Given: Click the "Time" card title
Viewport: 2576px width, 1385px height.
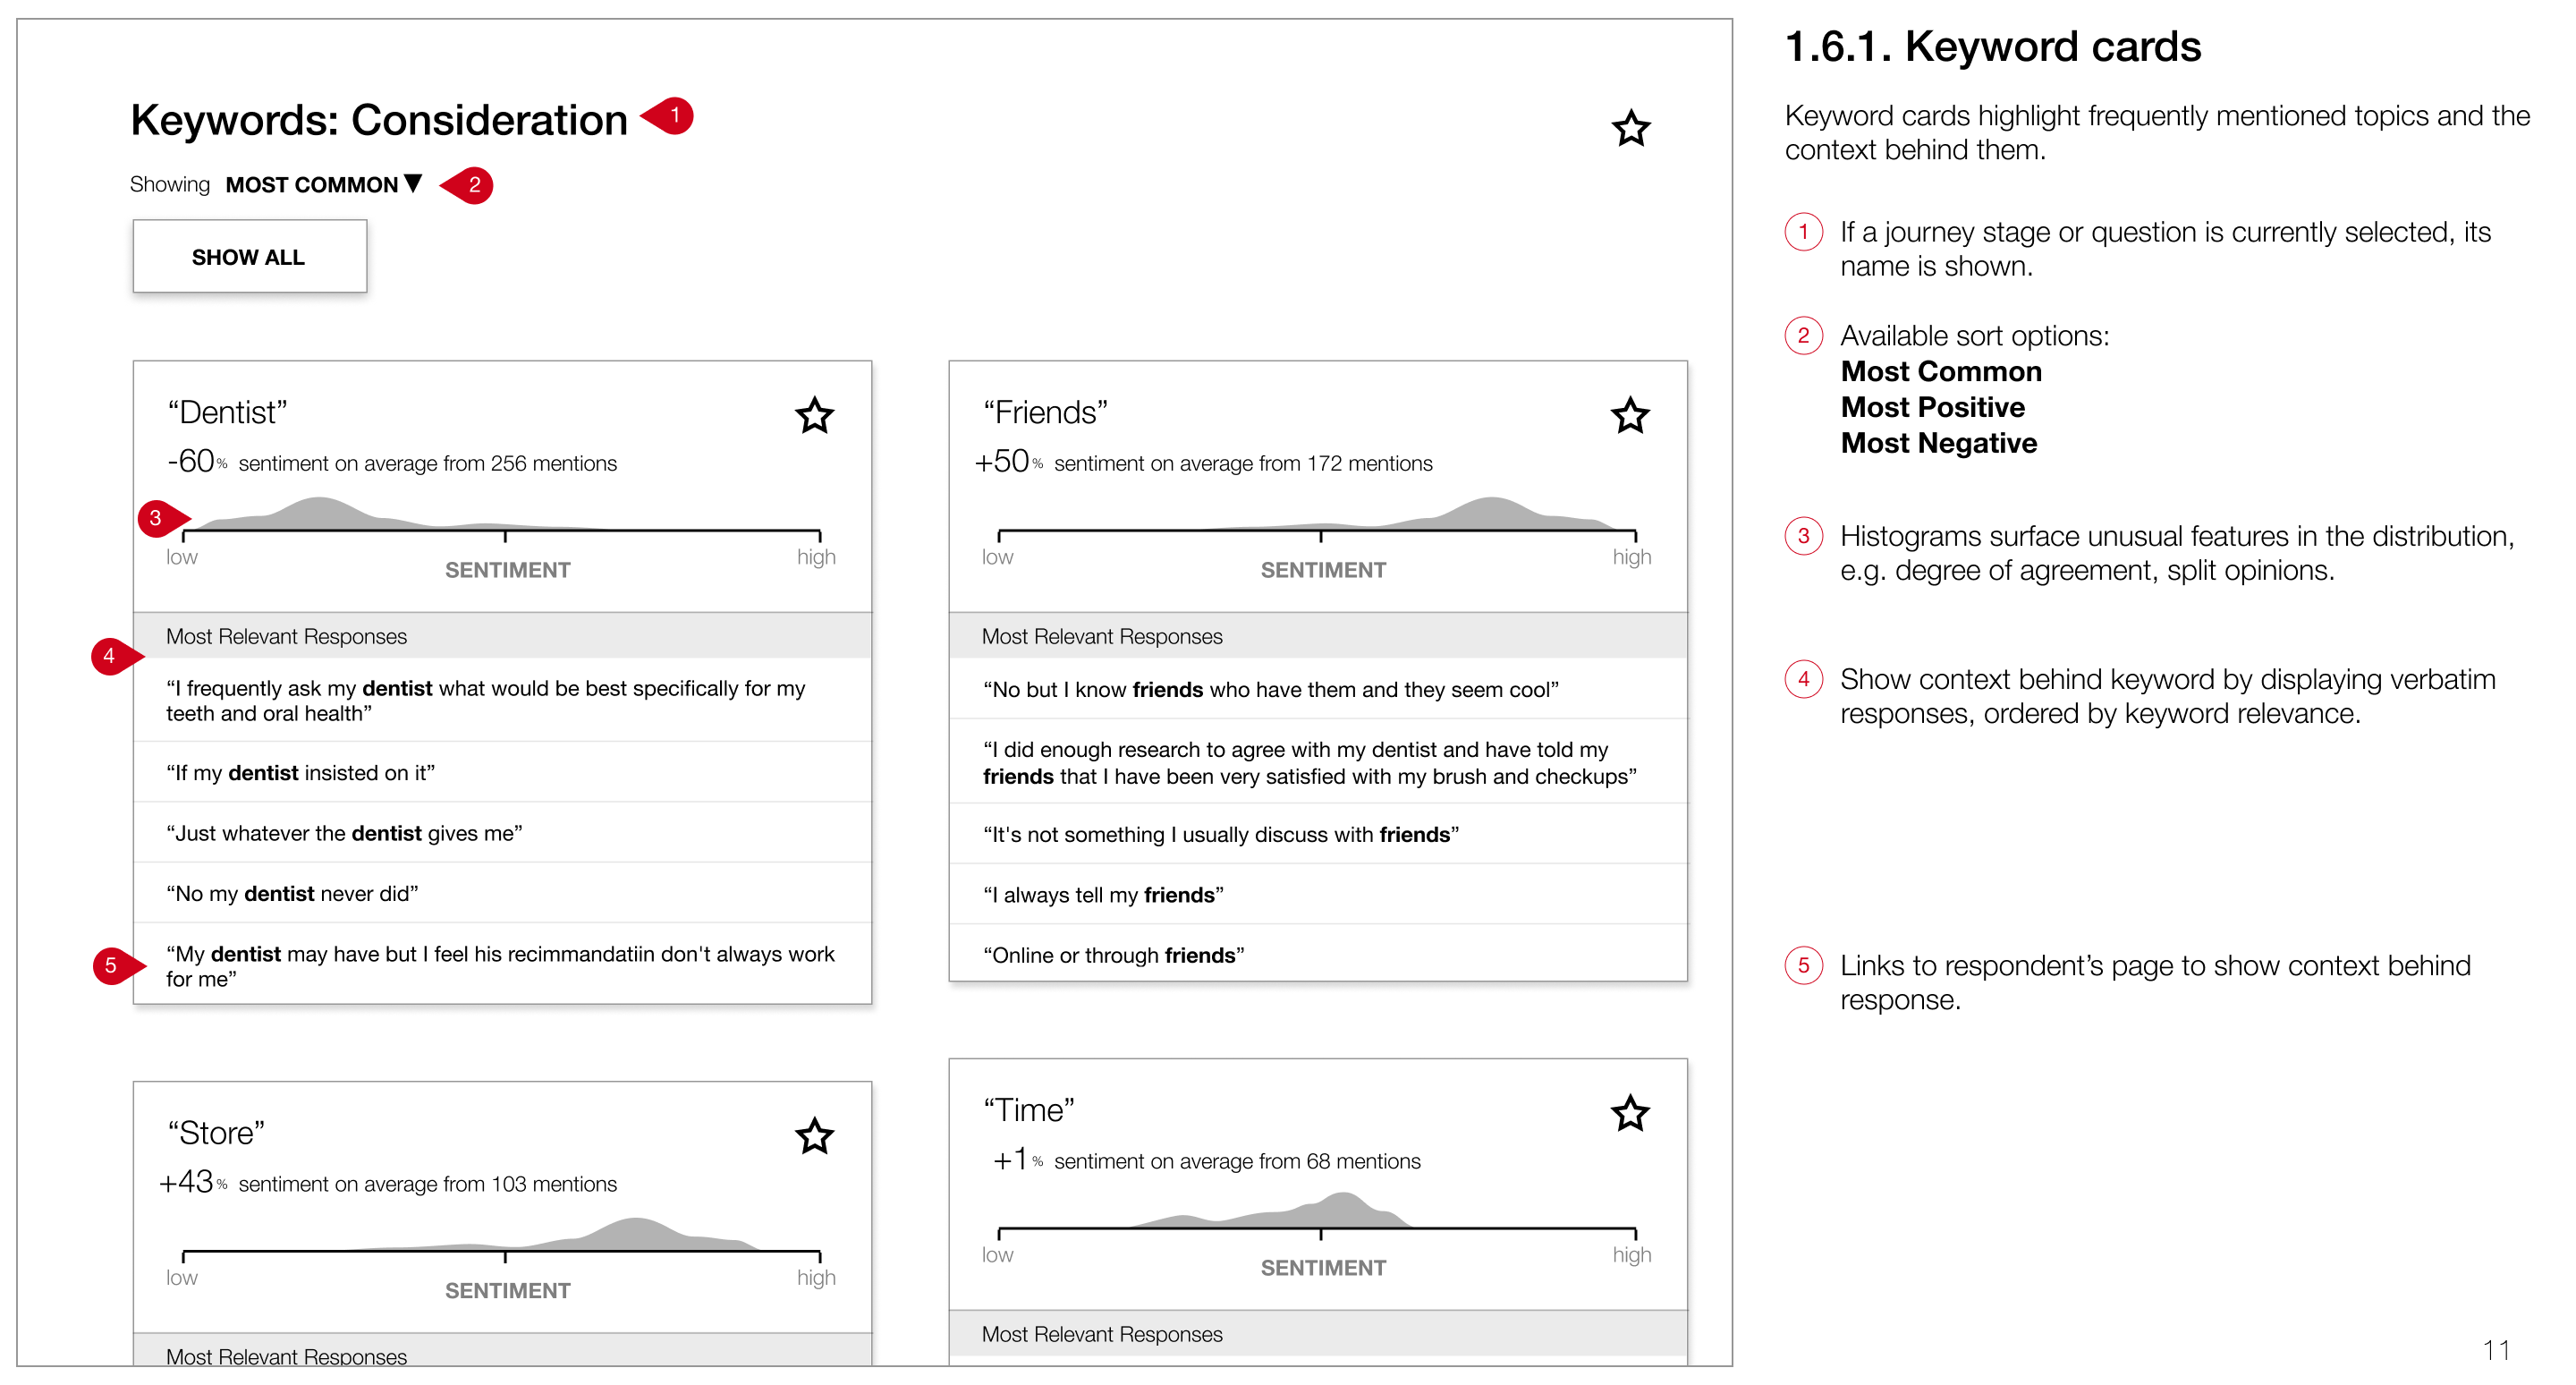Looking at the screenshot, I should [x=1028, y=1109].
